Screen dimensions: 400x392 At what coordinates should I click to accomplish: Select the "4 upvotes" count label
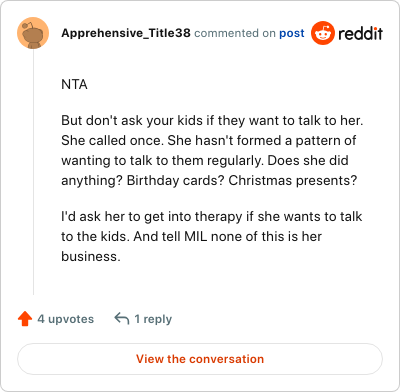point(66,319)
